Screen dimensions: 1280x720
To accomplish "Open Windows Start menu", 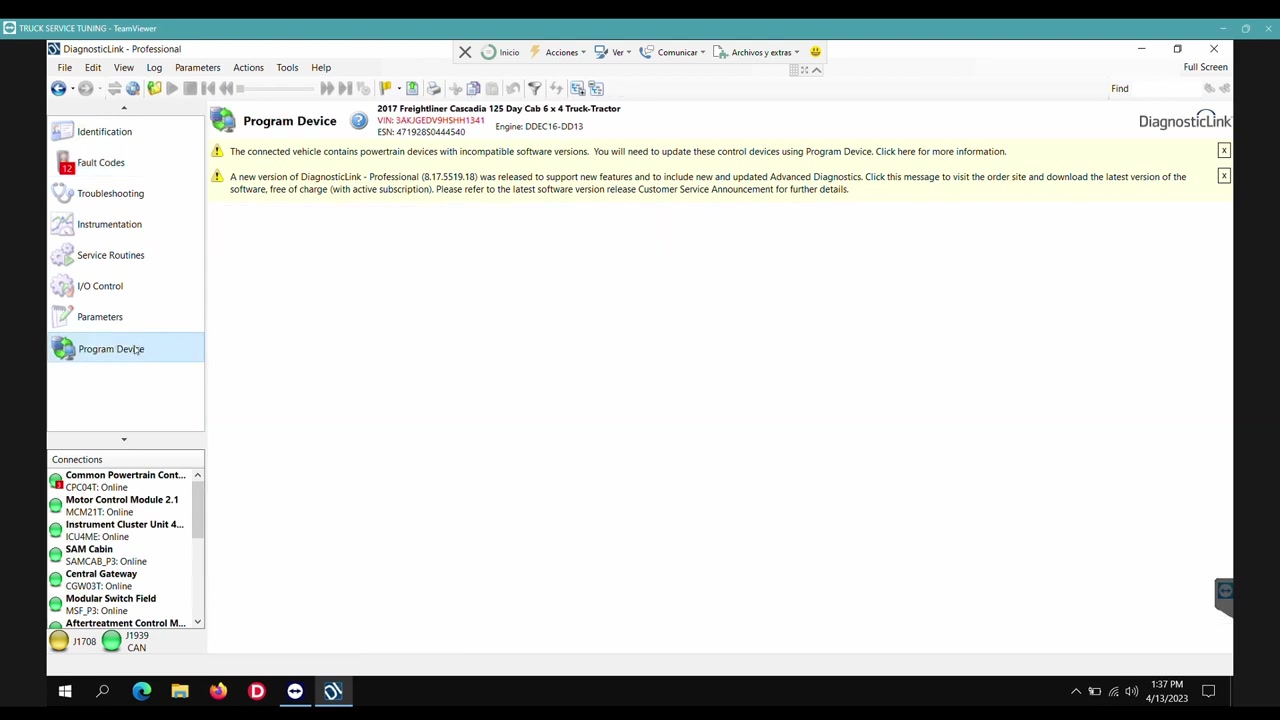I will tap(65, 691).
